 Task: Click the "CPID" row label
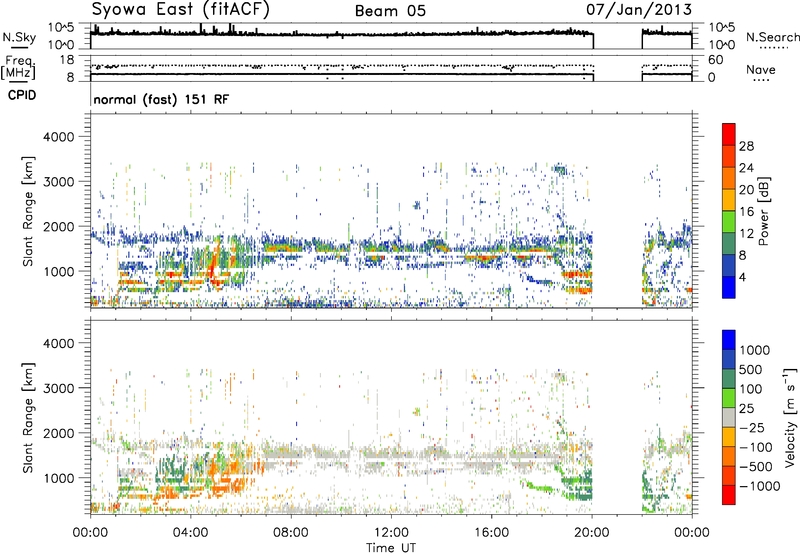22,95
